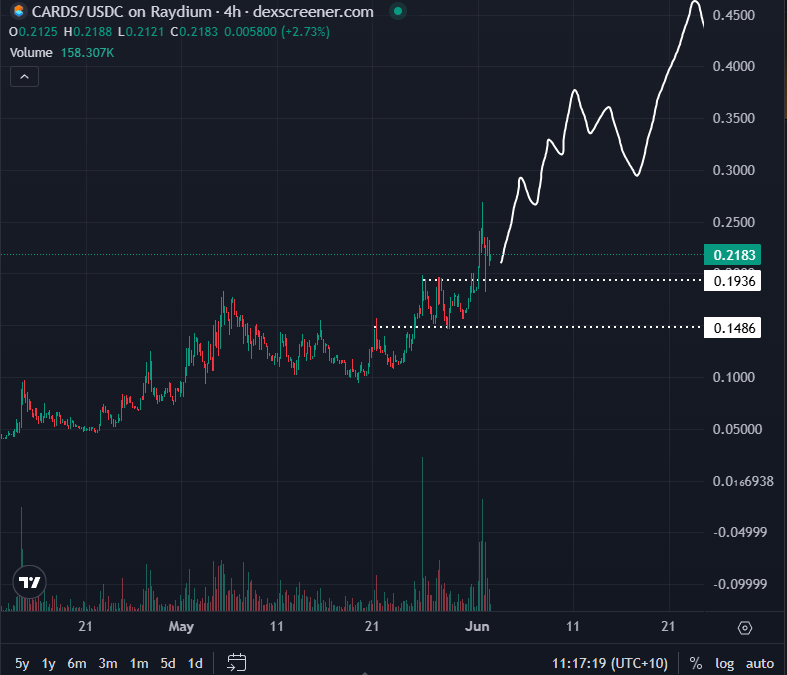Click the high value H0.2188
The width and height of the screenshot is (787, 675).
88,32
